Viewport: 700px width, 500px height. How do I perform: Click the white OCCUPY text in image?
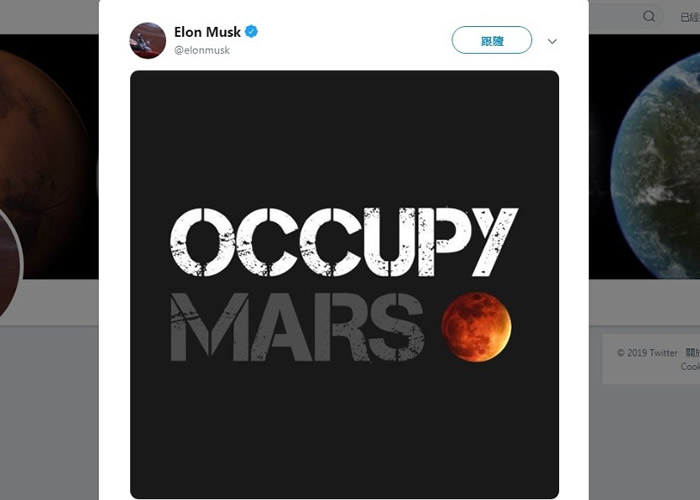(344, 242)
